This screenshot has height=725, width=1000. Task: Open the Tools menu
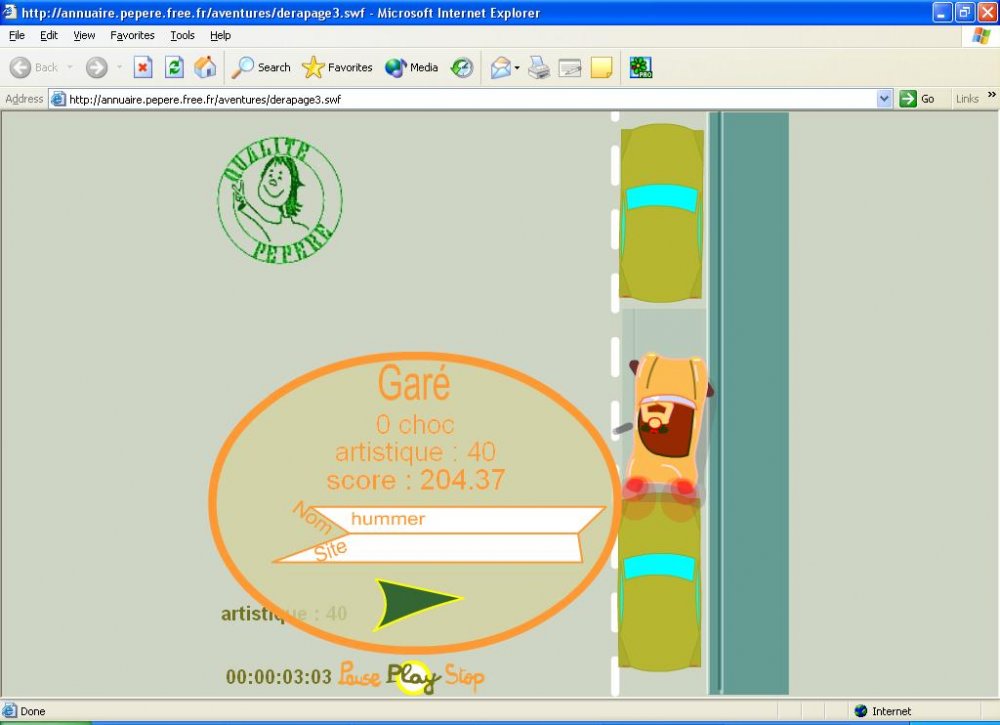pyautogui.click(x=182, y=35)
